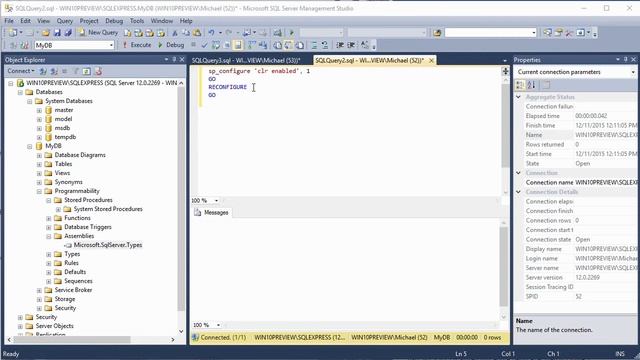Click the Save All icon

tap(68, 33)
